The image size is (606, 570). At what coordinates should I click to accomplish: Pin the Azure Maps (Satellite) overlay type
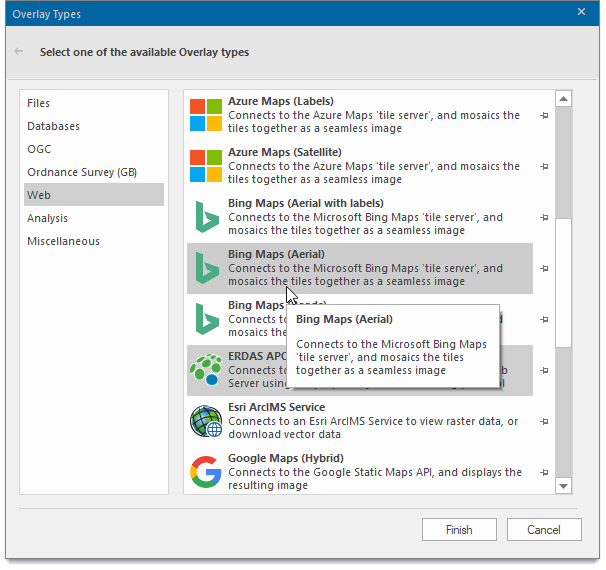pyautogui.click(x=544, y=167)
